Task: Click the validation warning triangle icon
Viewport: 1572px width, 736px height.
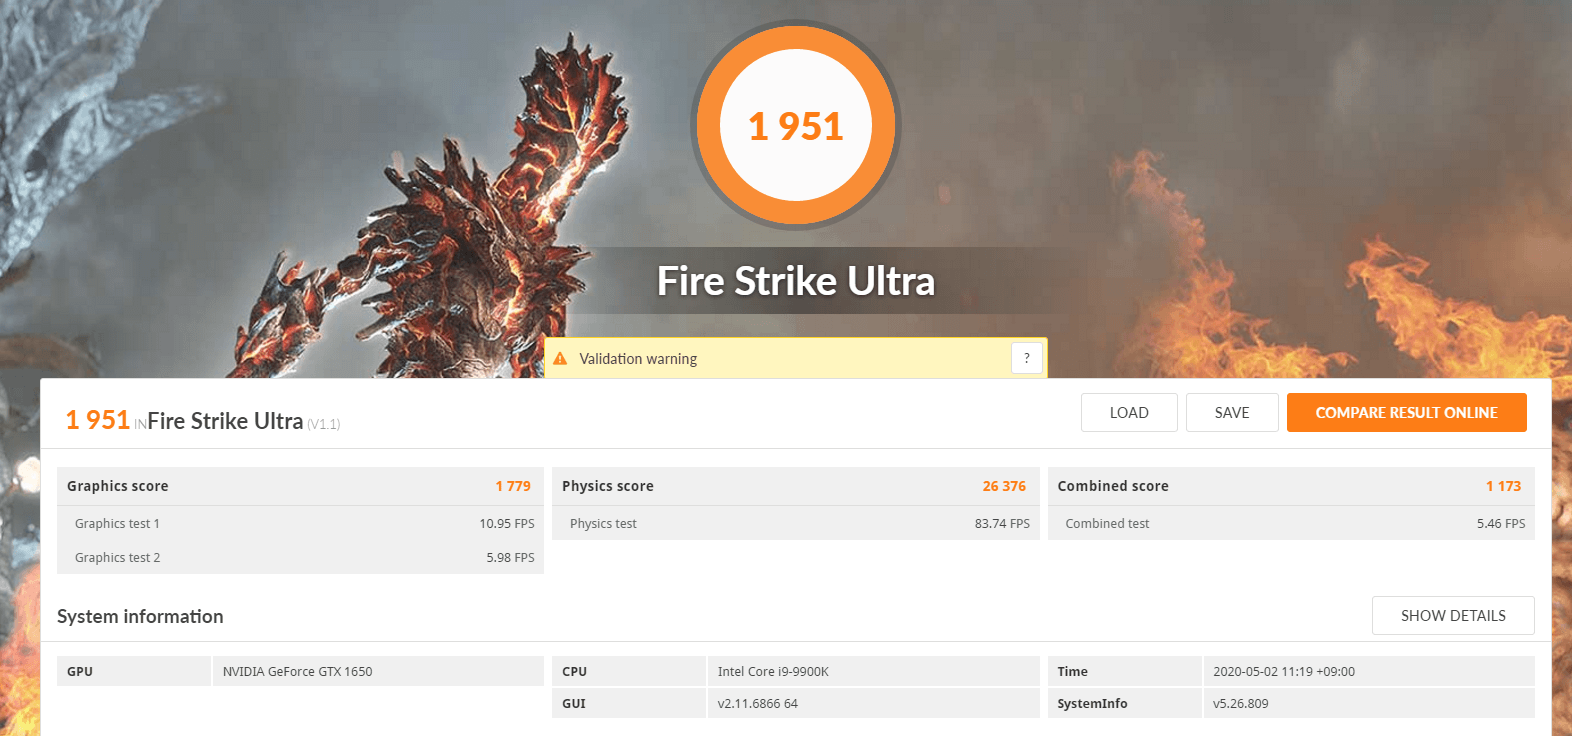Action: (x=560, y=358)
